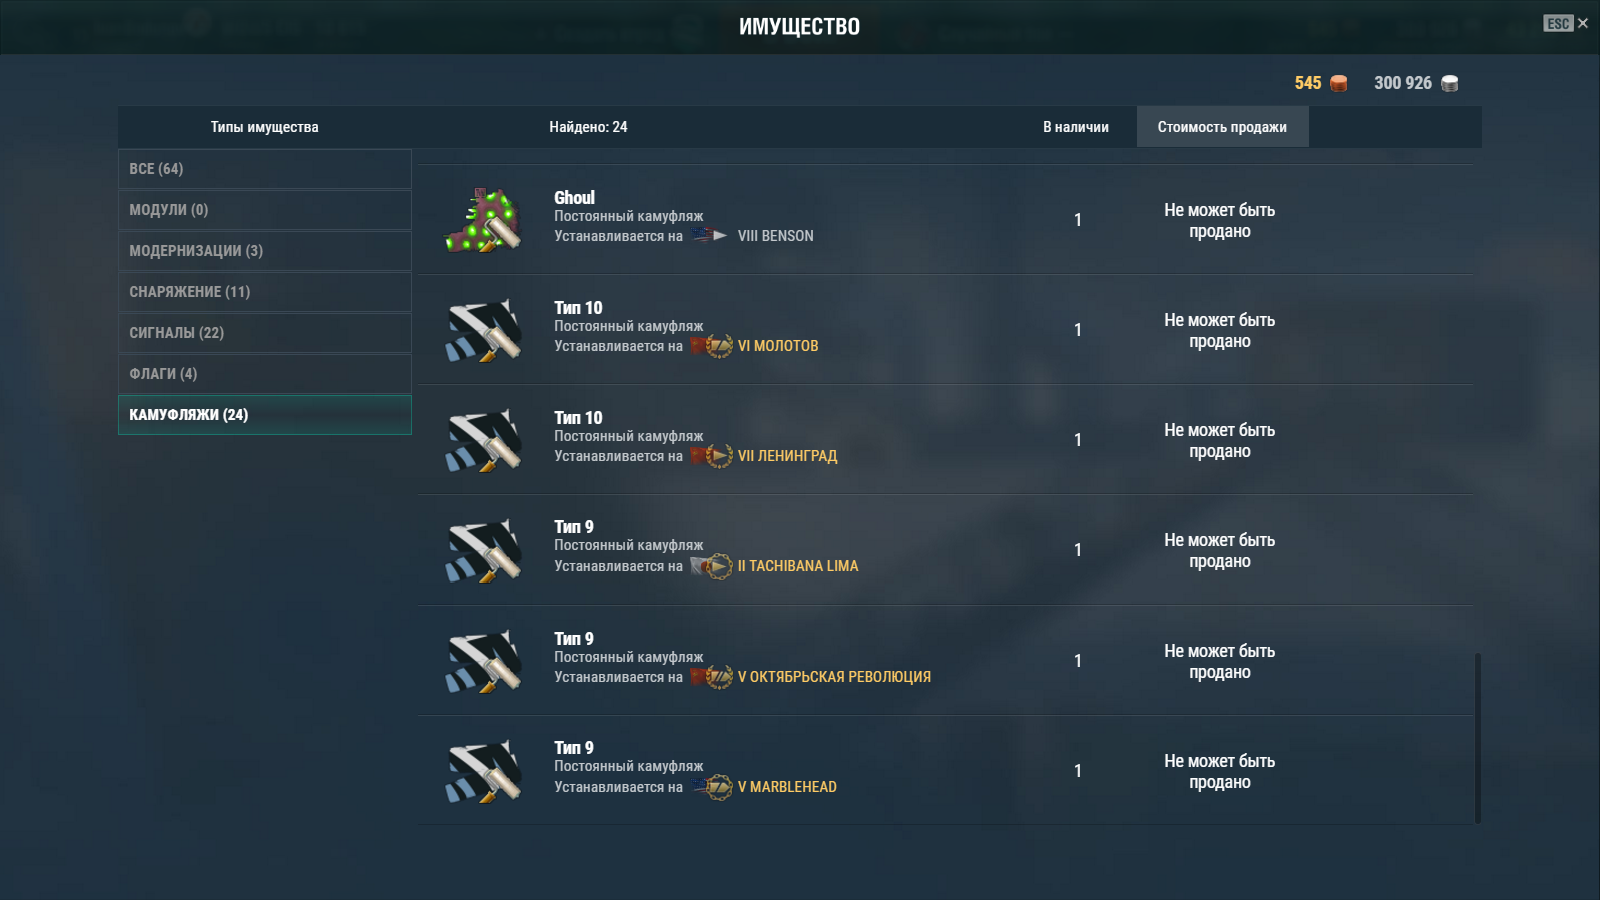Close the window with the ESC button
The height and width of the screenshot is (900, 1600).
click(1565, 23)
